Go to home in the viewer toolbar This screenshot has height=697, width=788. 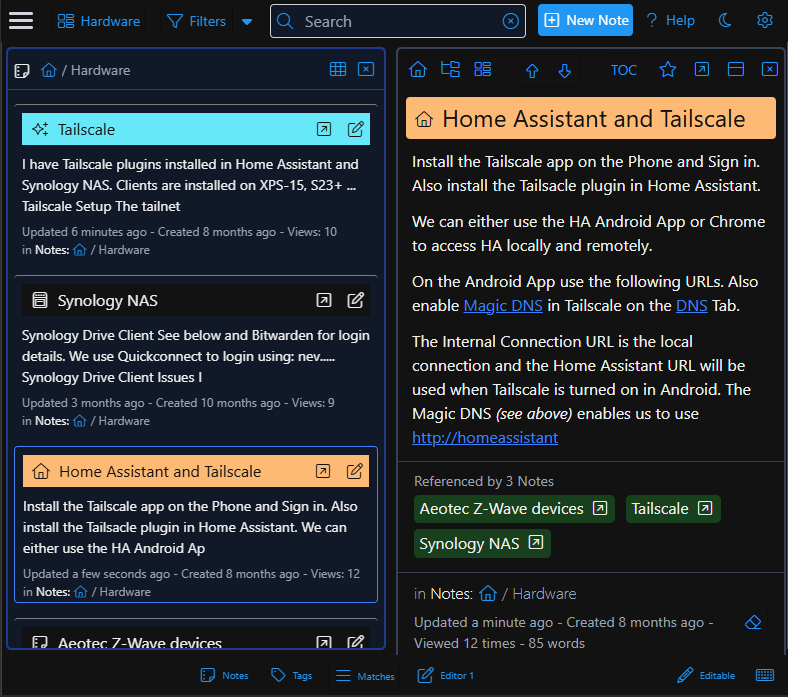point(418,69)
